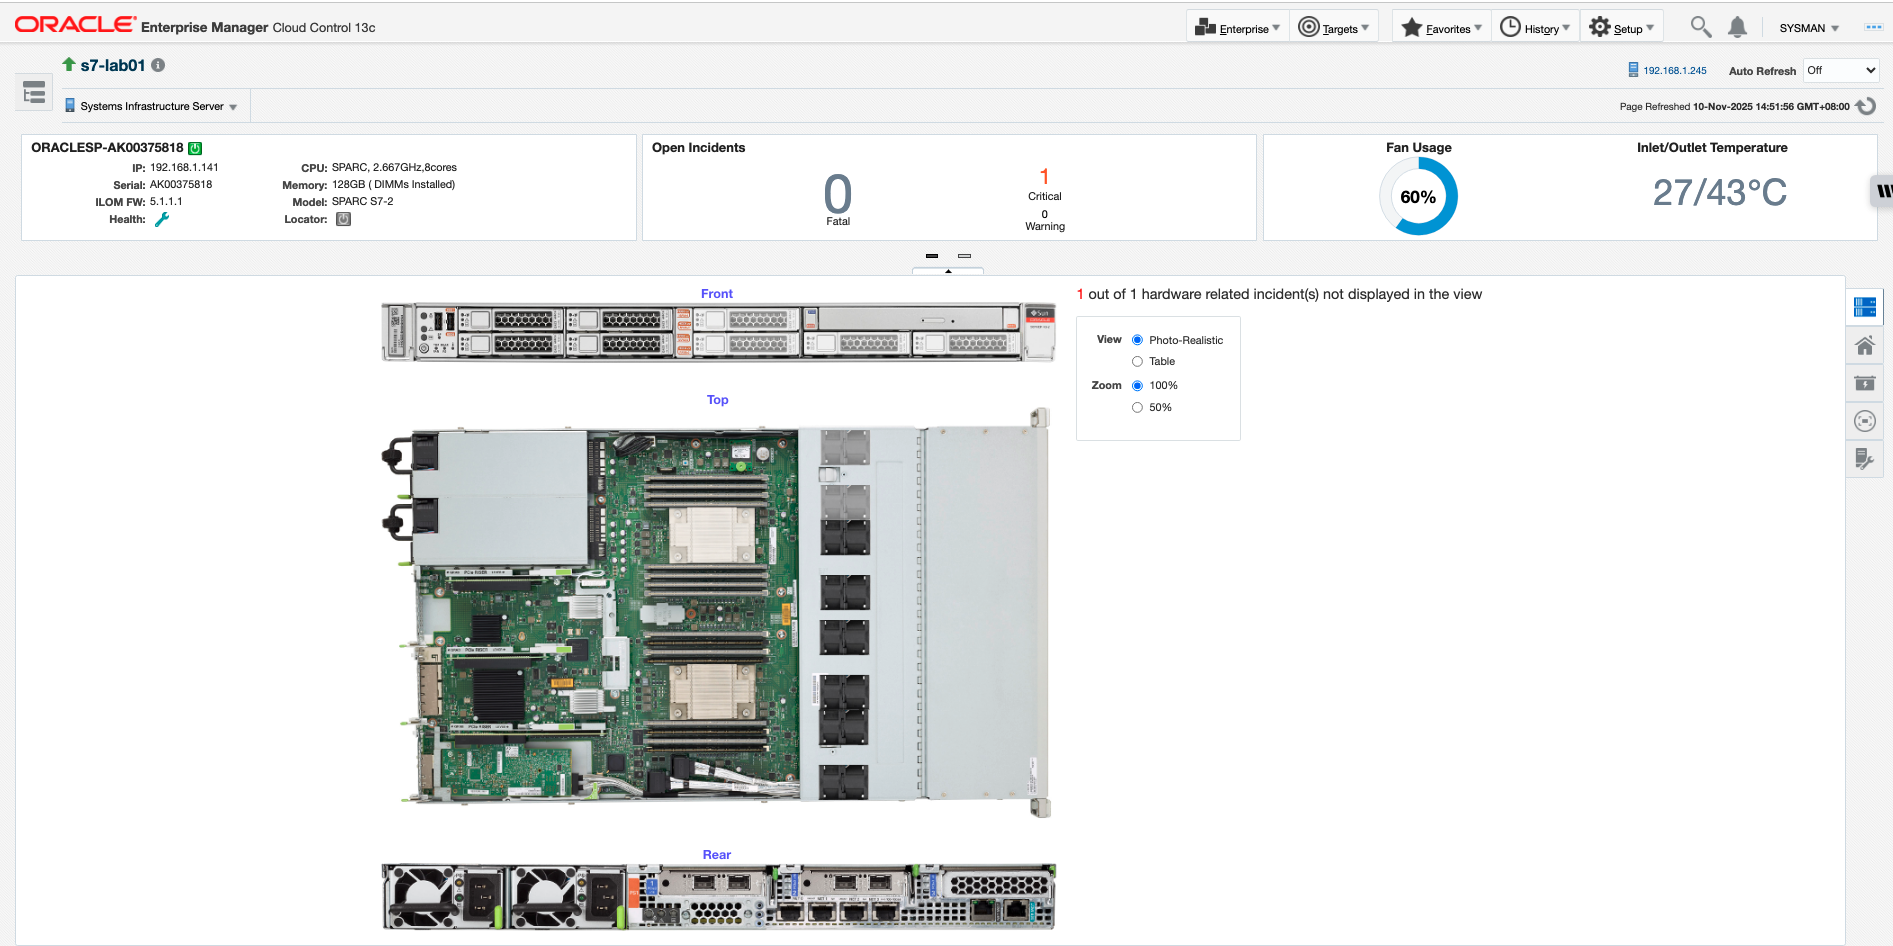
Task: Open the SYSMAN user dropdown
Action: pyautogui.click(x=1808, y=28)
